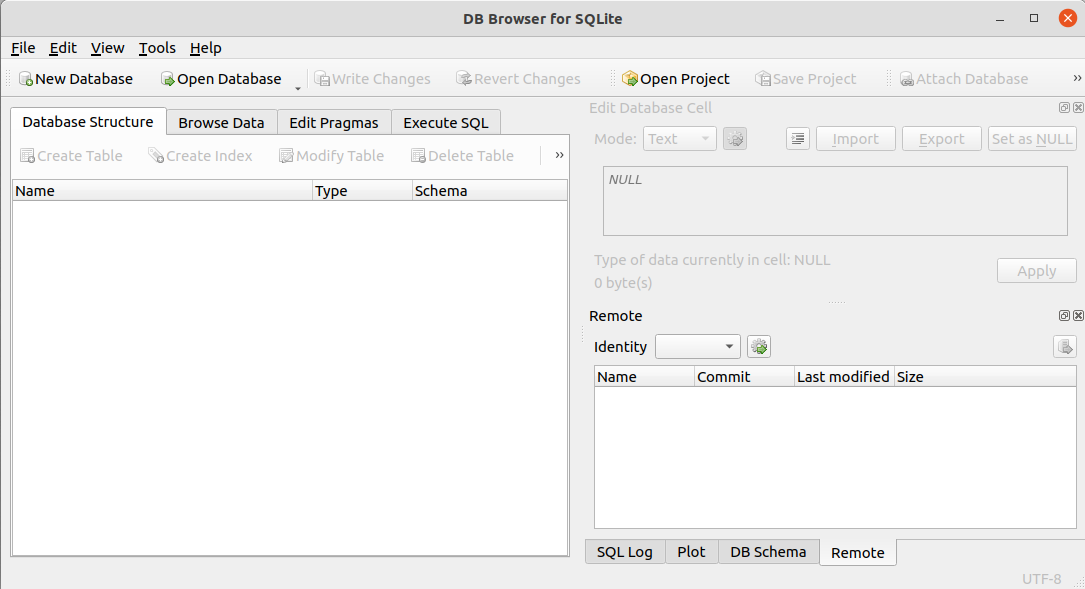Click the Remote list Name column header
This screenshot has width=1085, height=589.
tap(644, 377)
